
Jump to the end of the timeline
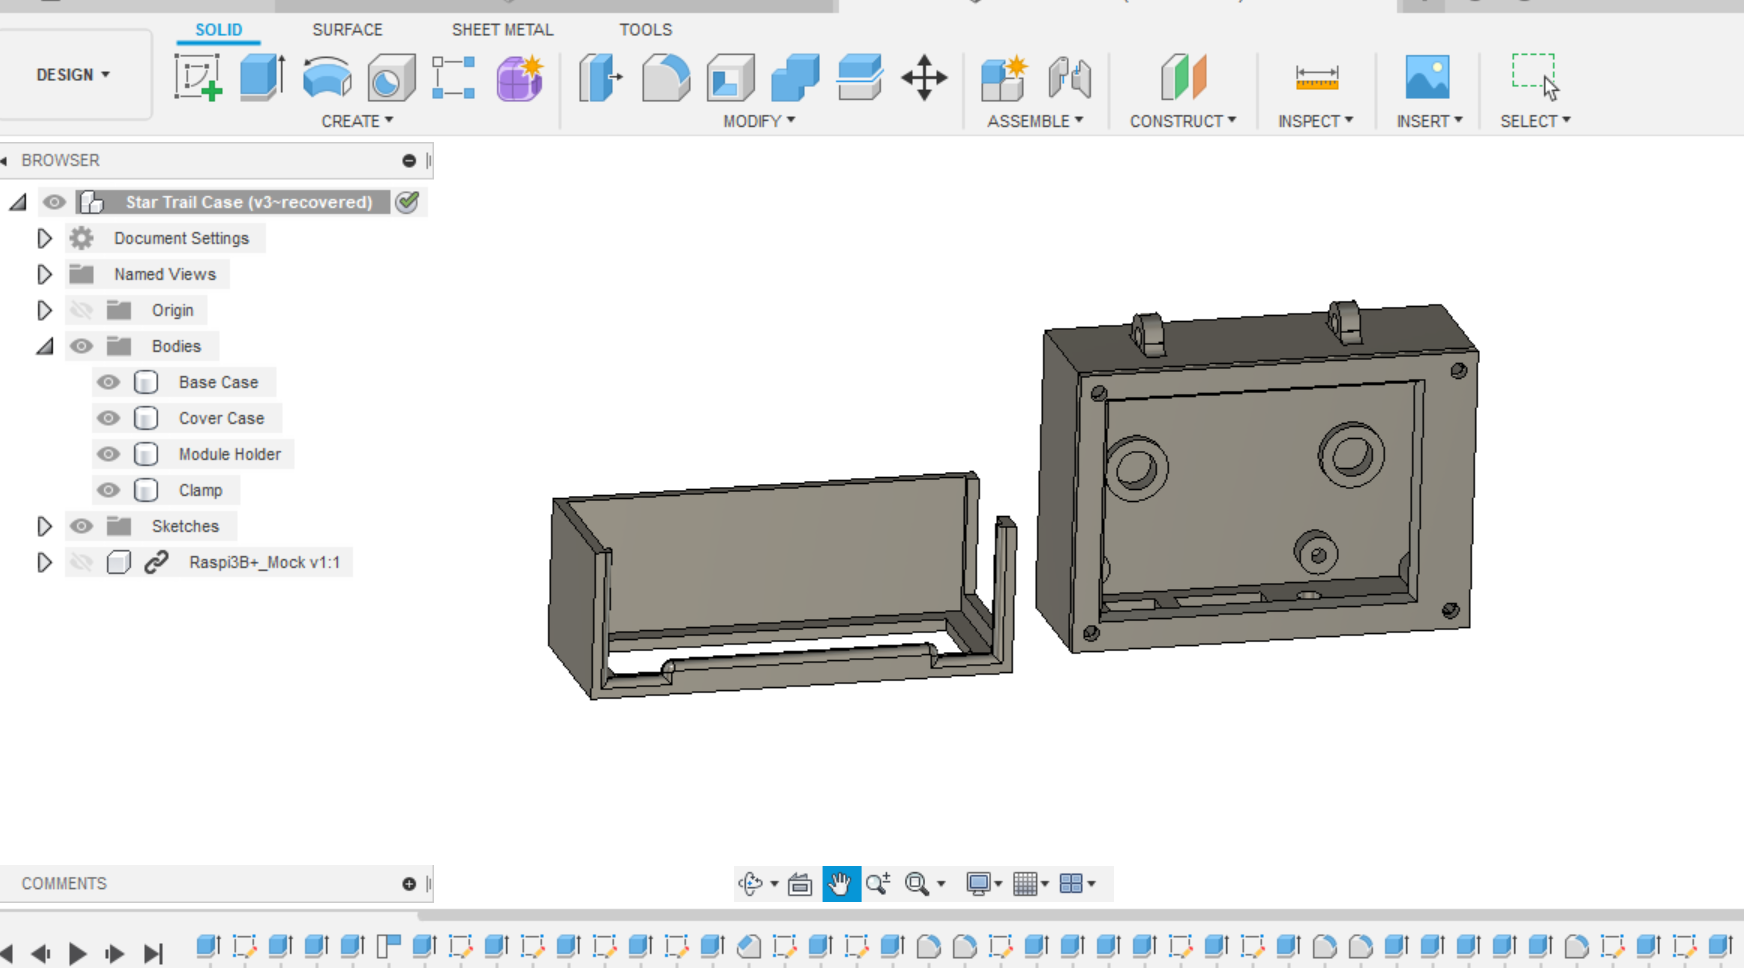coord(154,952)
